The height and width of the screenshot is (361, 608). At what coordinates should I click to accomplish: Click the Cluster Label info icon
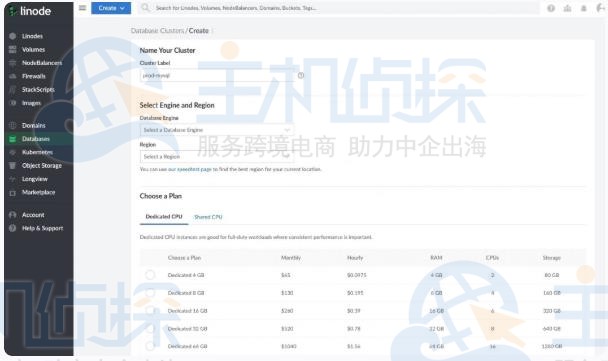pyautogui.click(x=301, y=75)
